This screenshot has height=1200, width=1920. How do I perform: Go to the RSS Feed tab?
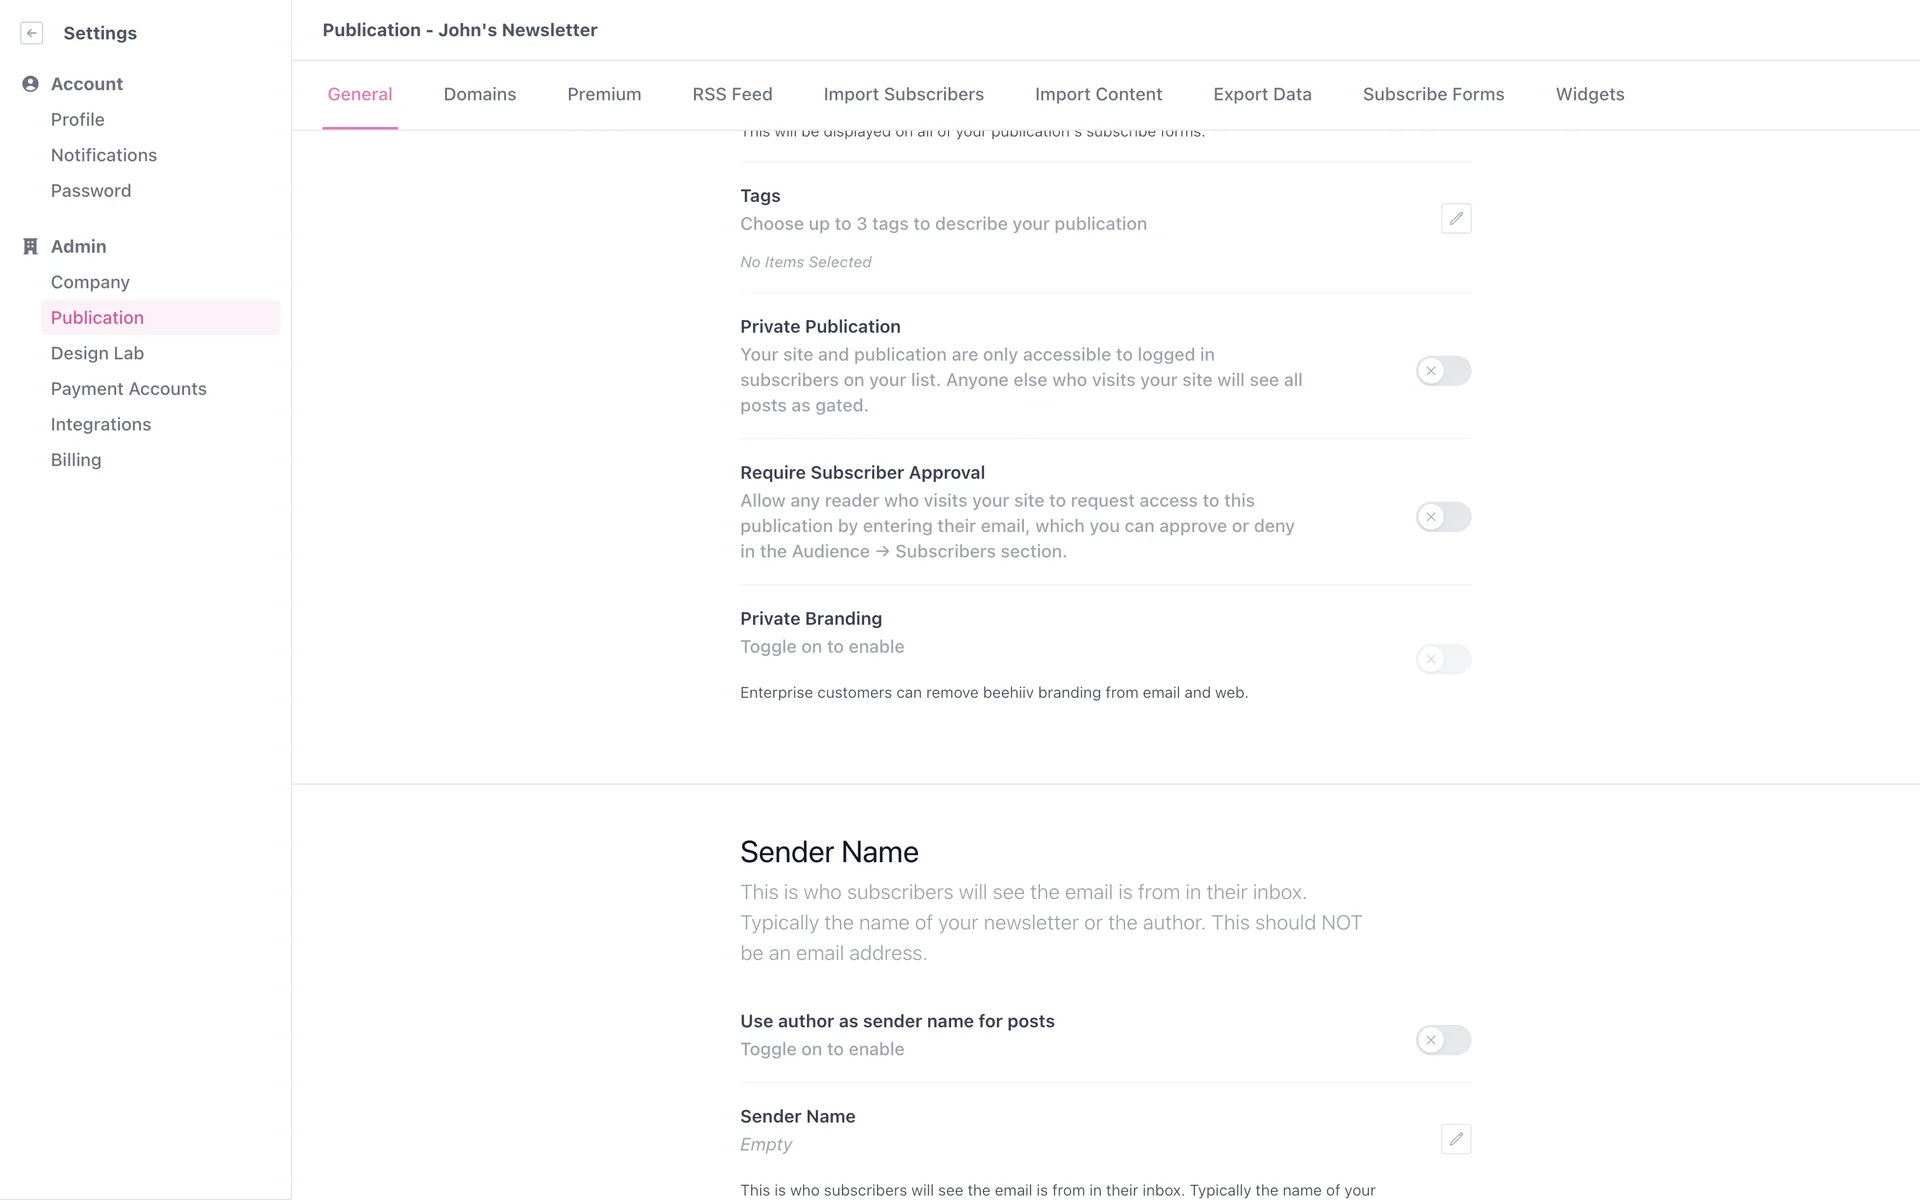(732, 94)
